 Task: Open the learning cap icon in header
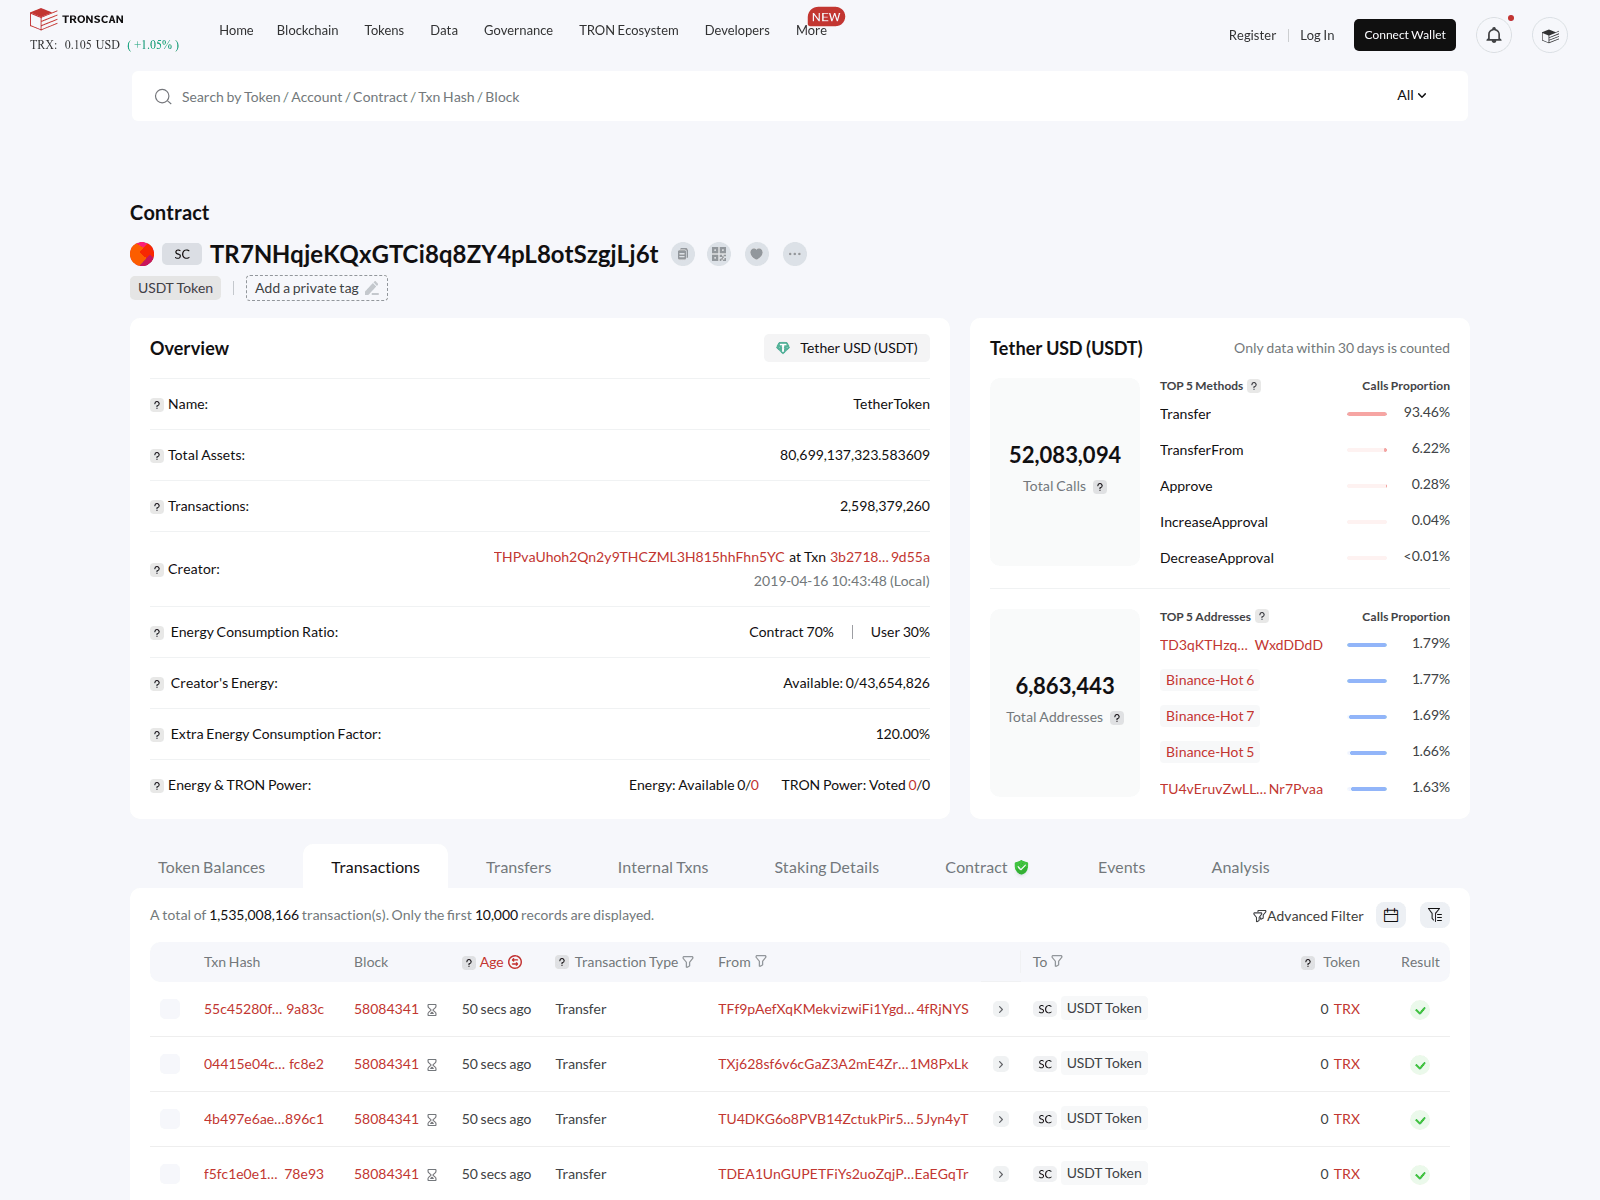tap(1550, 35)
